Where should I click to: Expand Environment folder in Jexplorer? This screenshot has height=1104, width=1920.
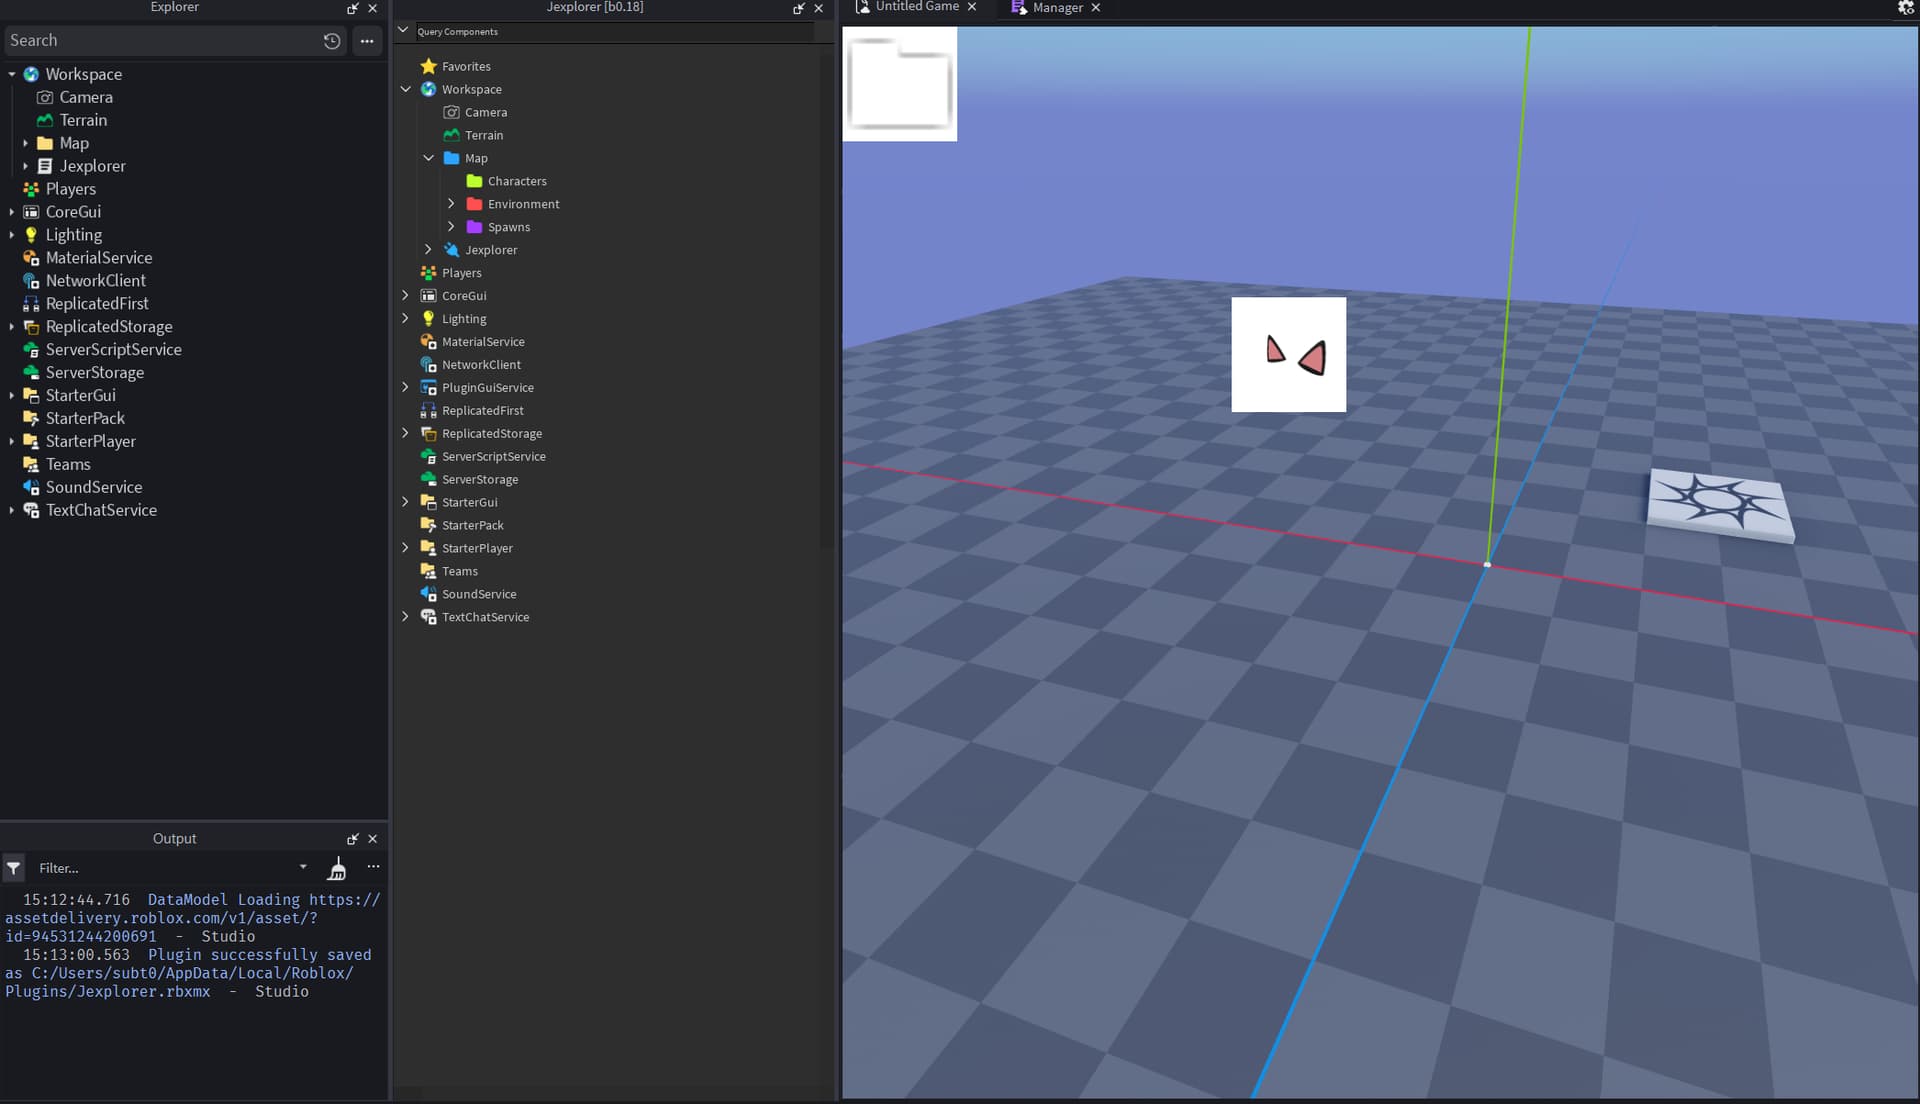point(451,204)
